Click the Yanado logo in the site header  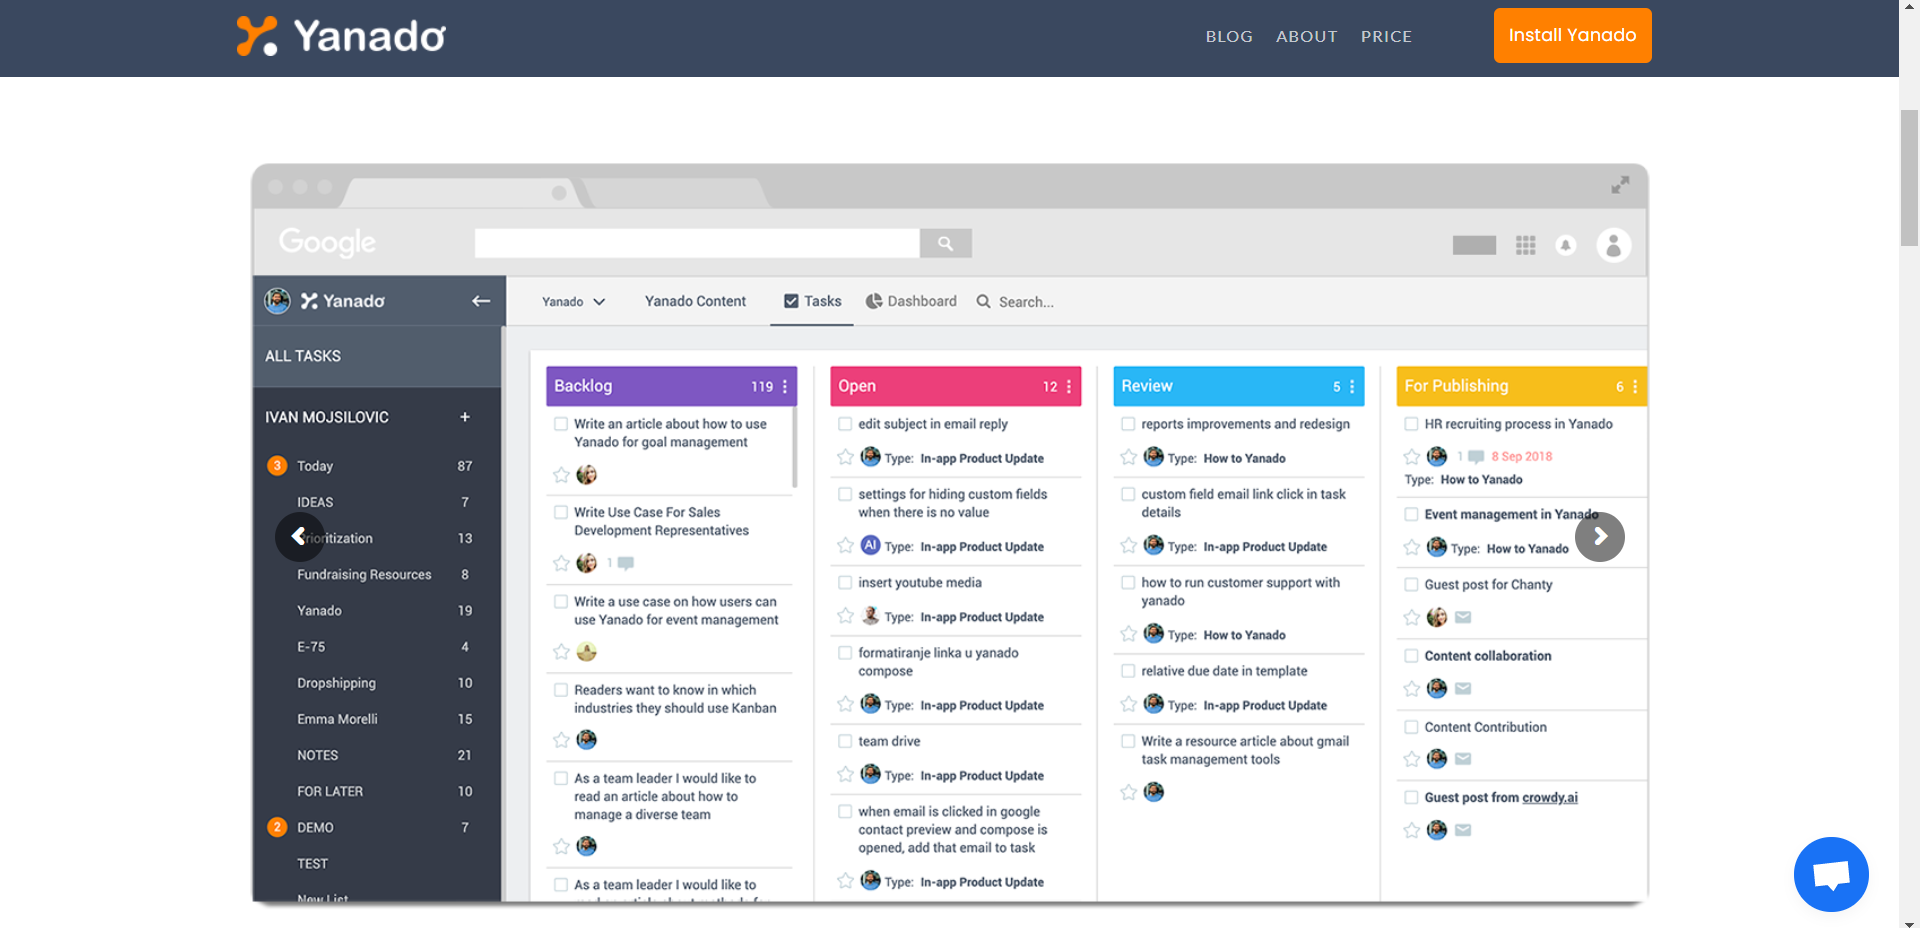tap(341, 36)
